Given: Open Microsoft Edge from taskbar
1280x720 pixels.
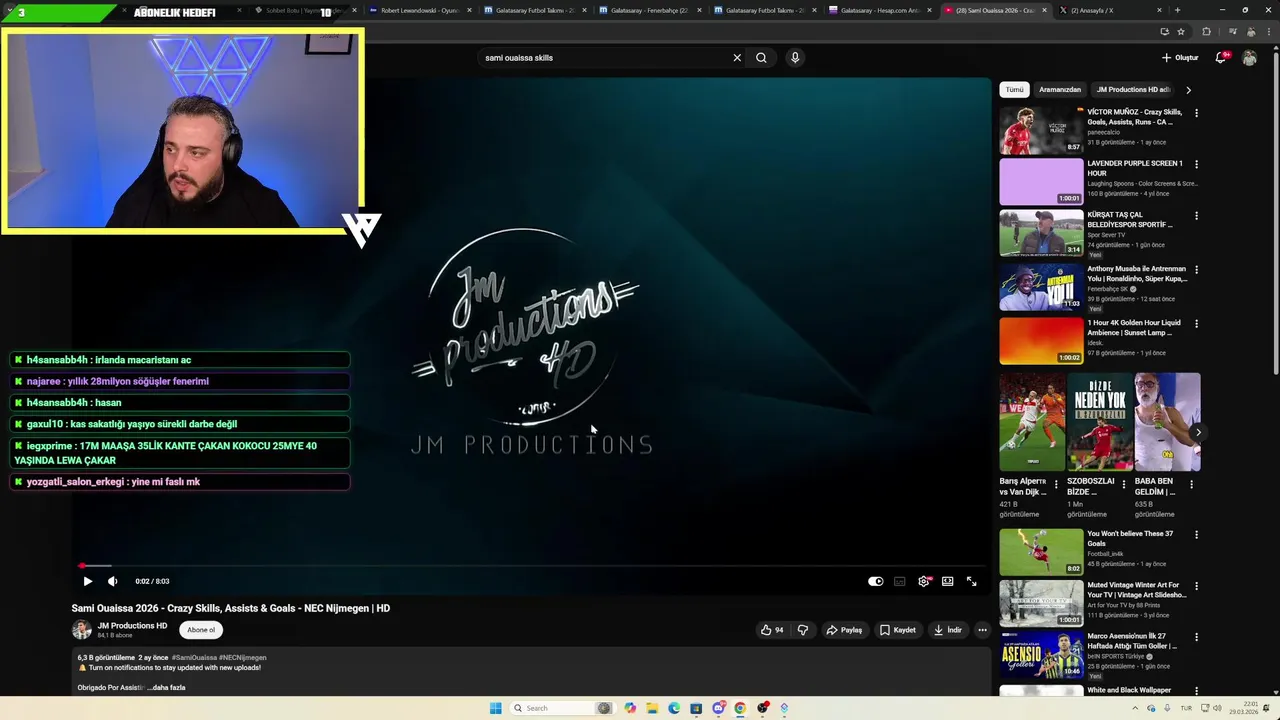Looking at the screenshot, I should tap(674, 708).
